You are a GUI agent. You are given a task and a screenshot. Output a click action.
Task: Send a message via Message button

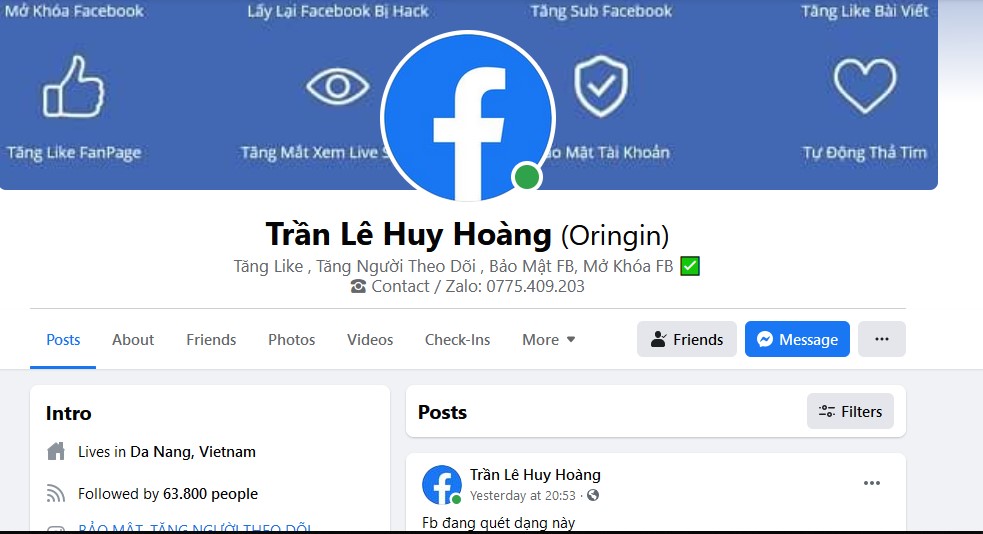[x=797, y=339]
